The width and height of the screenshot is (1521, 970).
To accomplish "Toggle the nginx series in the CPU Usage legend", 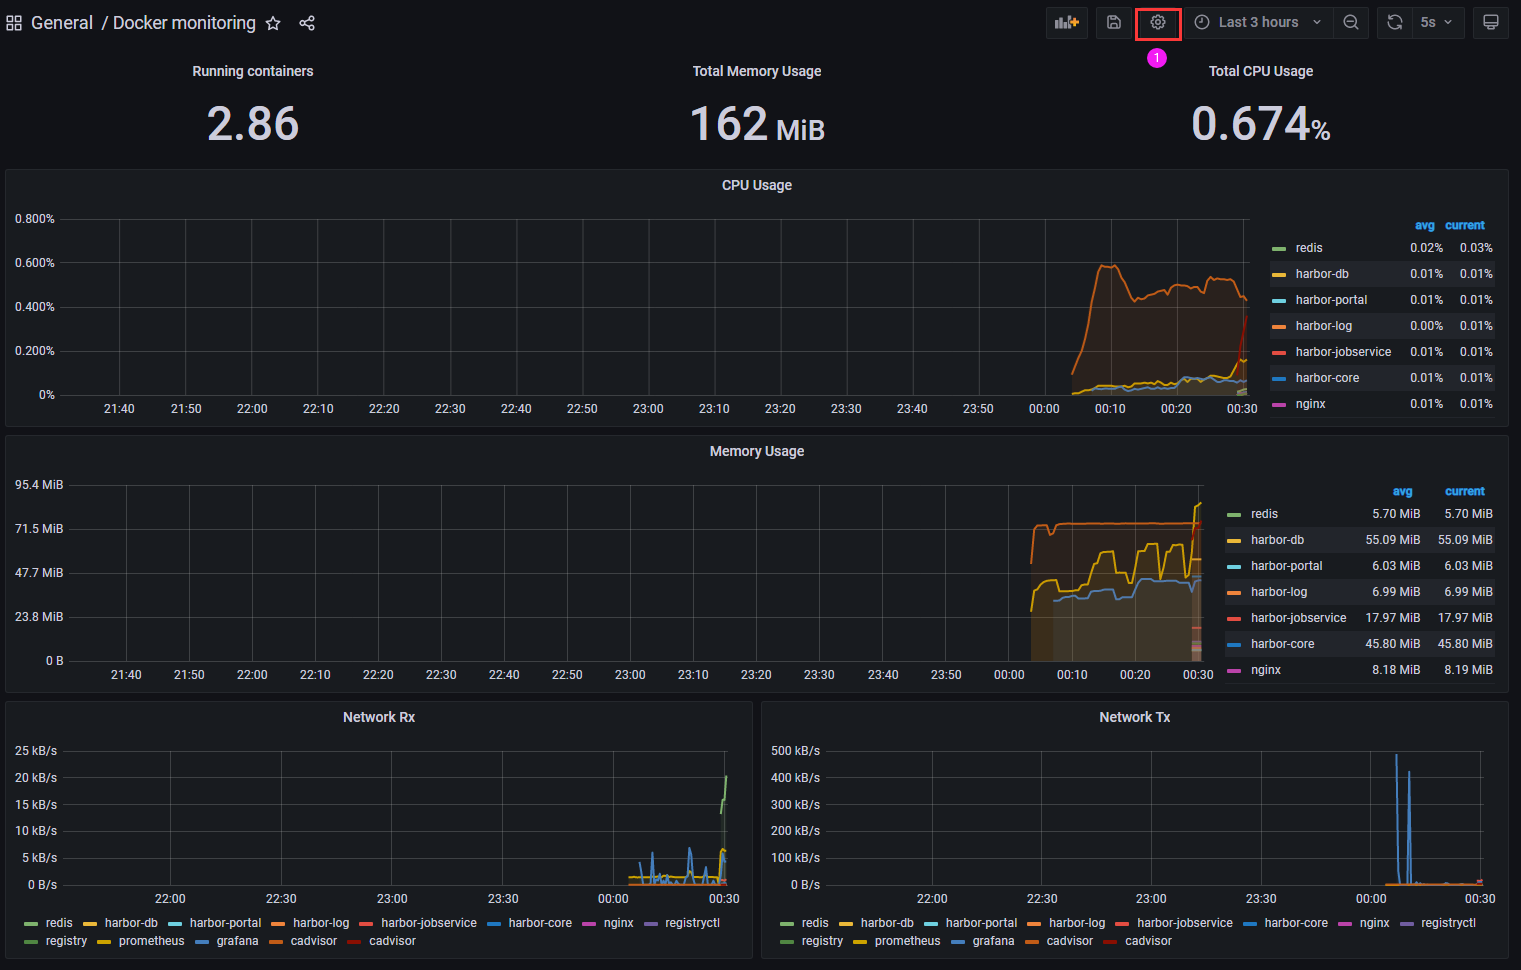I will point(1310,404).
